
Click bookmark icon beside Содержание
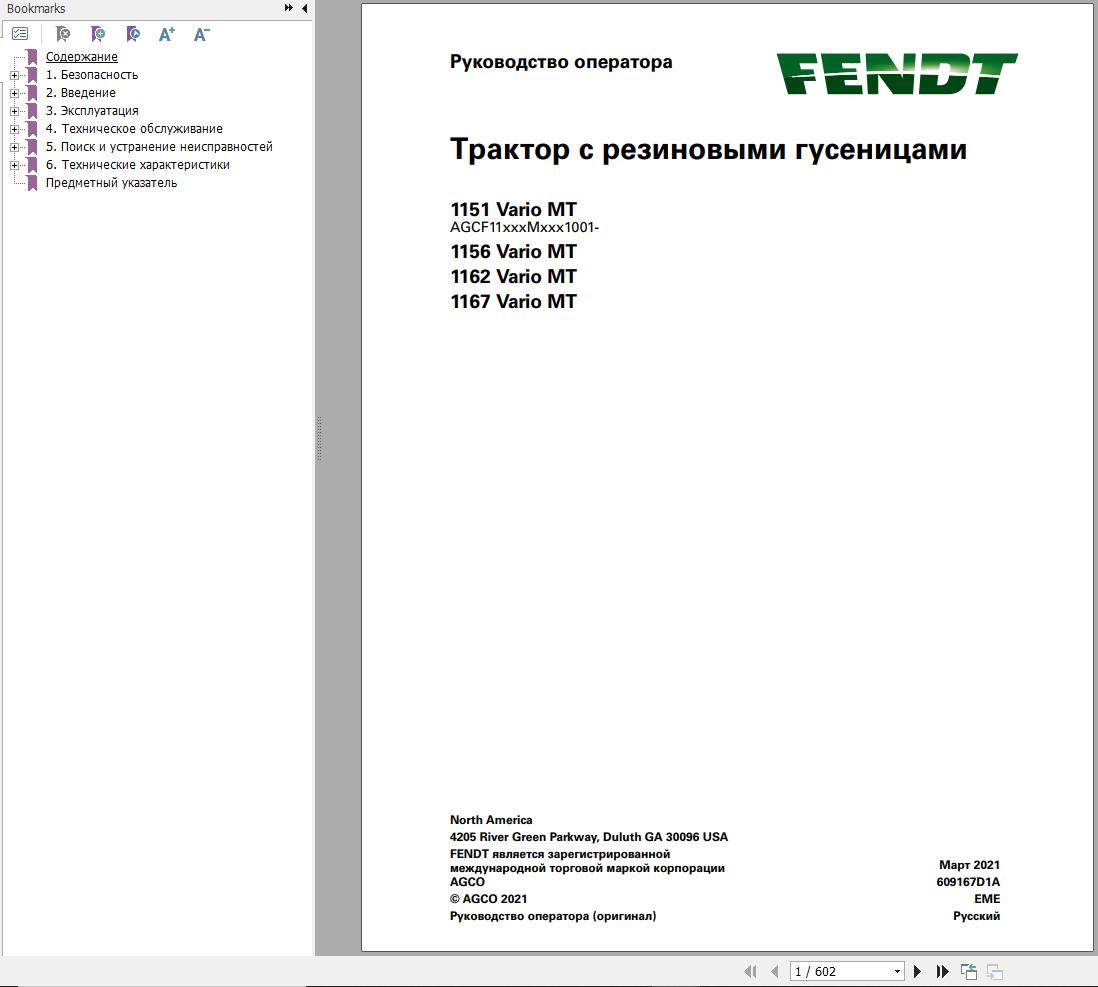tap(32, 57)
